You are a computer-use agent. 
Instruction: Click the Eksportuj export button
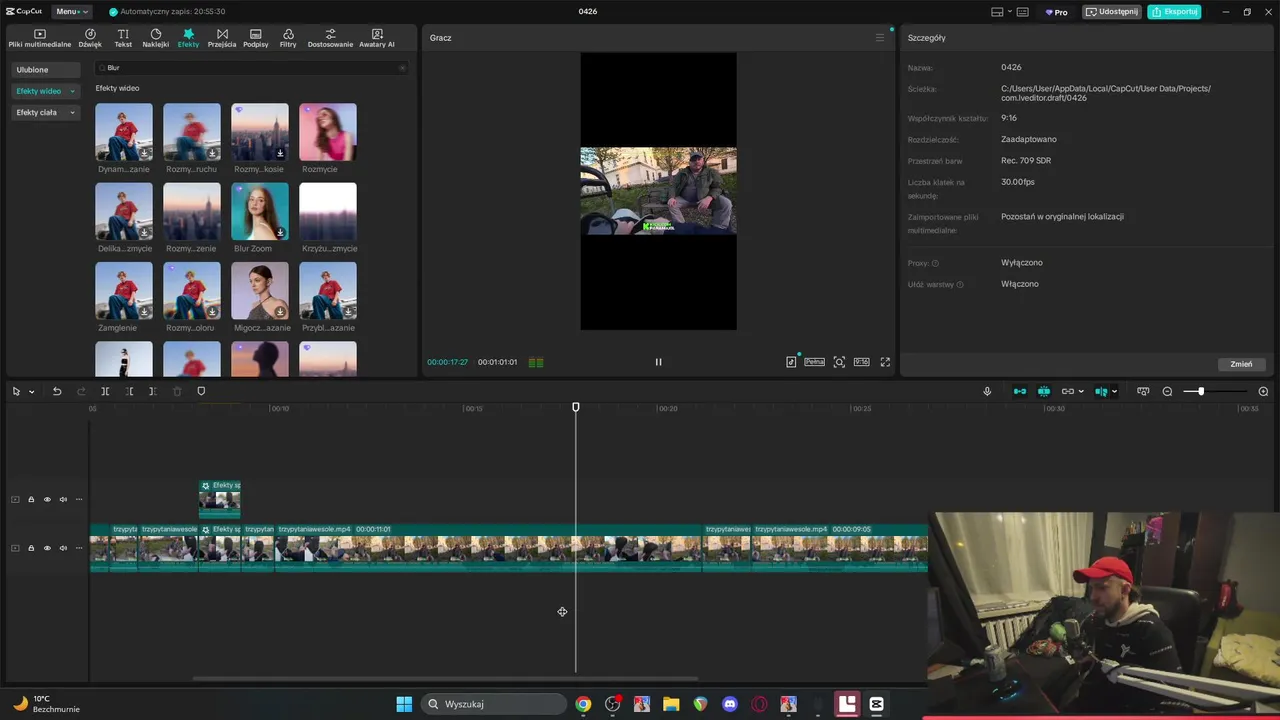pyautogui.click(x=1174, y=12)
